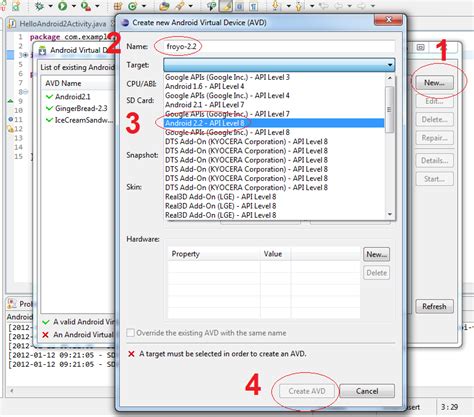The width and height of the screenshot is (474, 417).
Task: Click the Start... button in AVD Manager
Action: pos(434,179)
